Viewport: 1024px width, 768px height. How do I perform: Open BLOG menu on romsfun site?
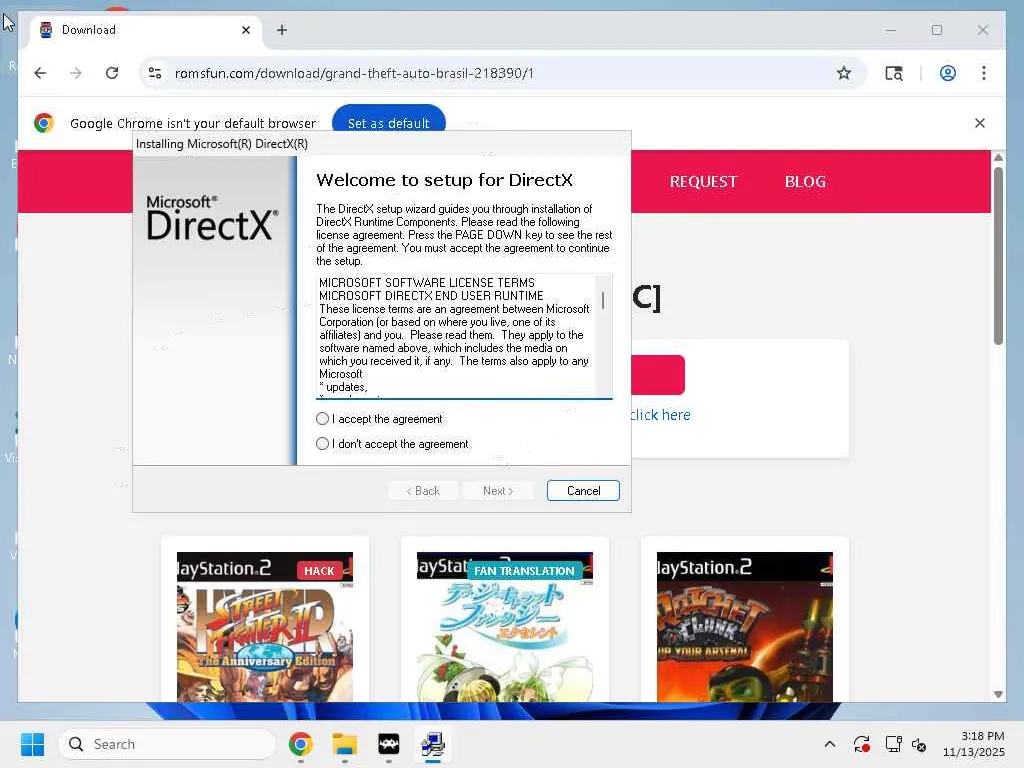click(805, 182)
